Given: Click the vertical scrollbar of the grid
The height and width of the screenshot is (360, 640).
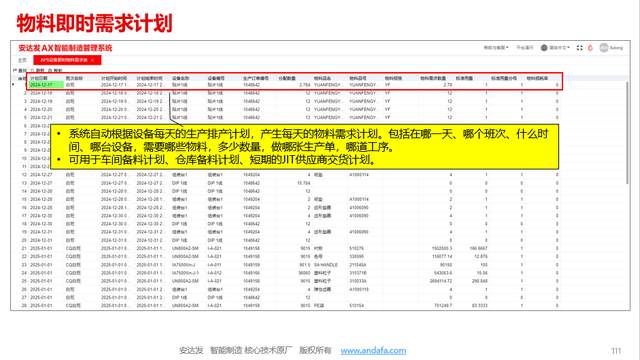Looking at the screenshot, I should pyautogui.click(x=627, y=133).
